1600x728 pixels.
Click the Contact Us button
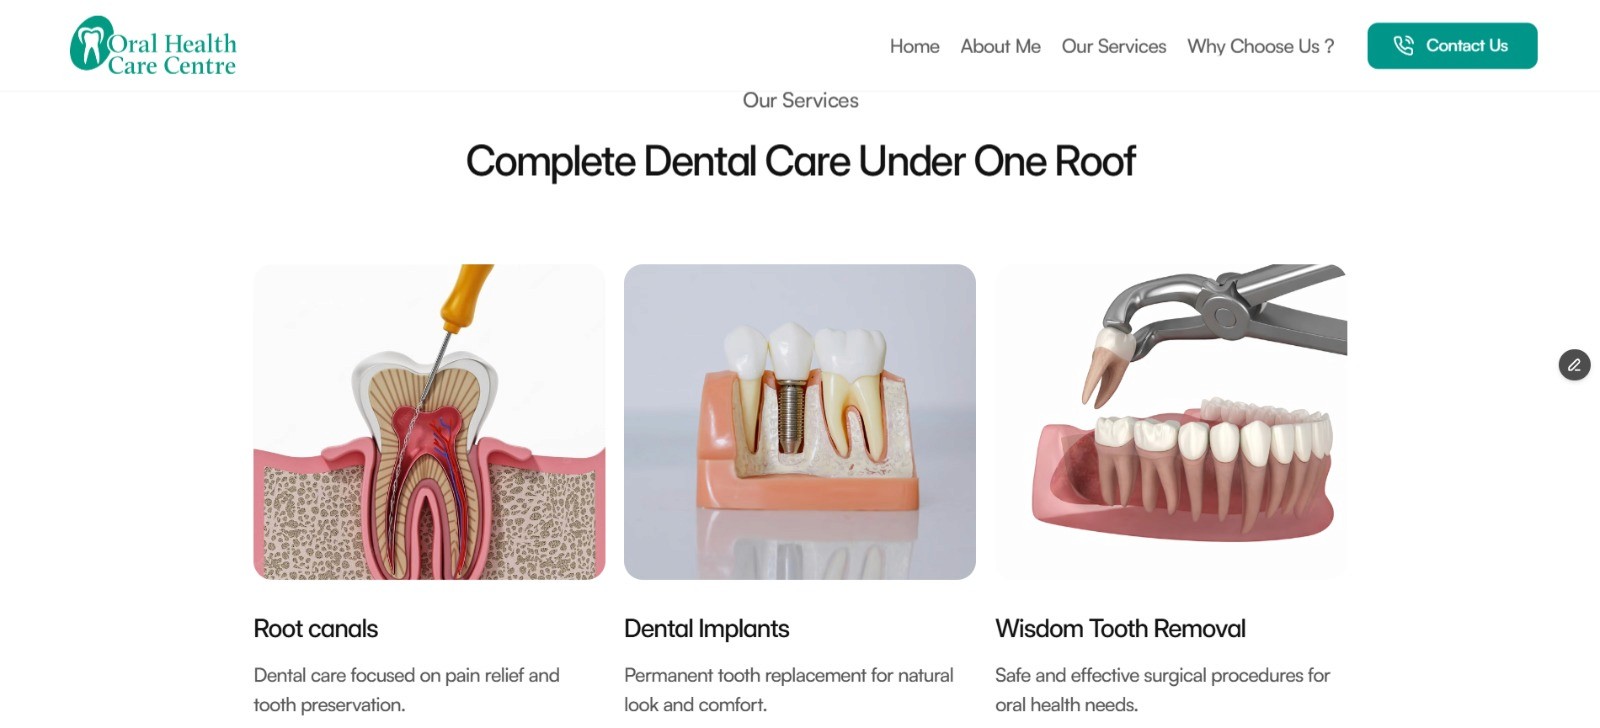click(1452, 46)
